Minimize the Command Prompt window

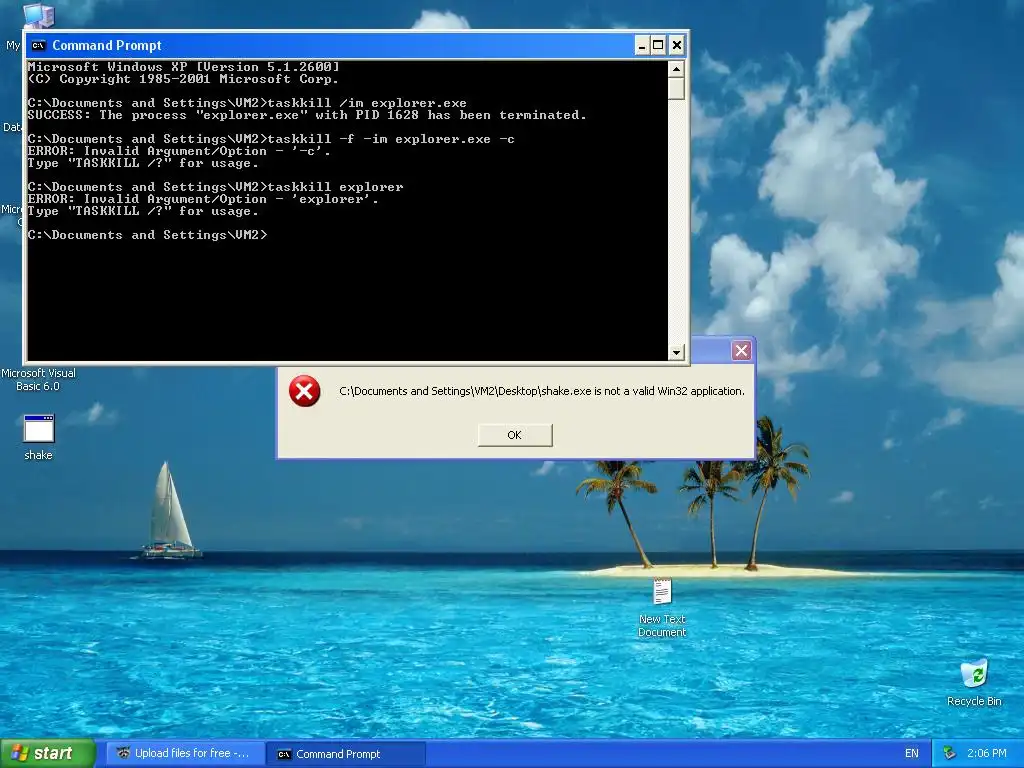(x=641, y=45)
